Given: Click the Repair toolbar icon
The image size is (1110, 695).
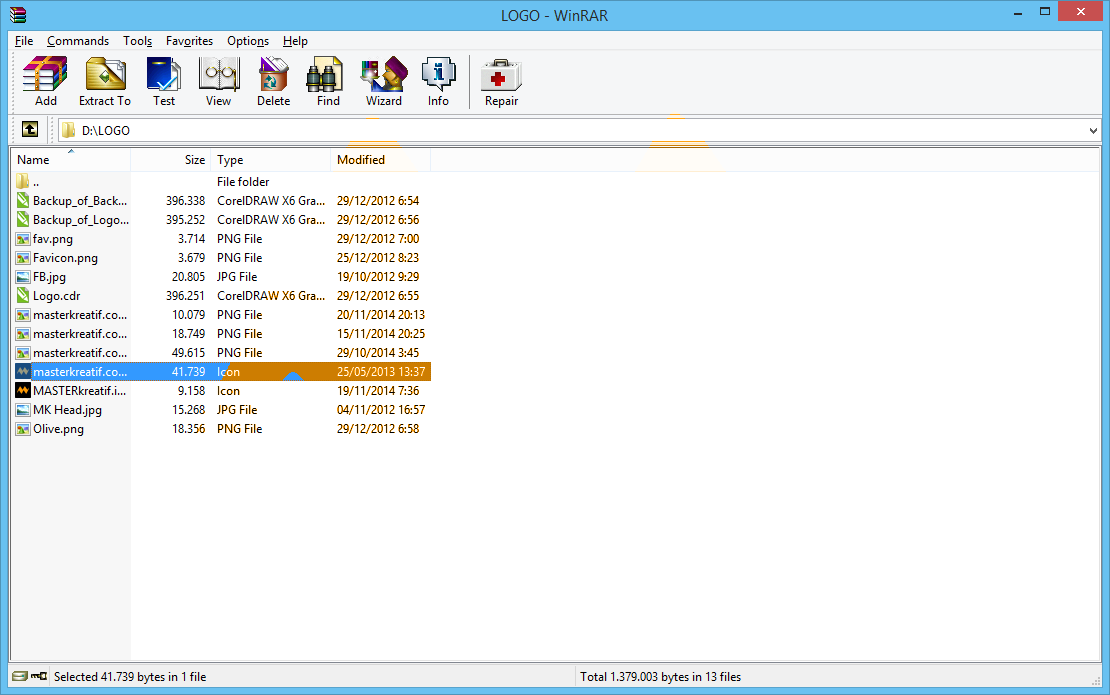Looking at the screenshot, I should click(501, 74).
